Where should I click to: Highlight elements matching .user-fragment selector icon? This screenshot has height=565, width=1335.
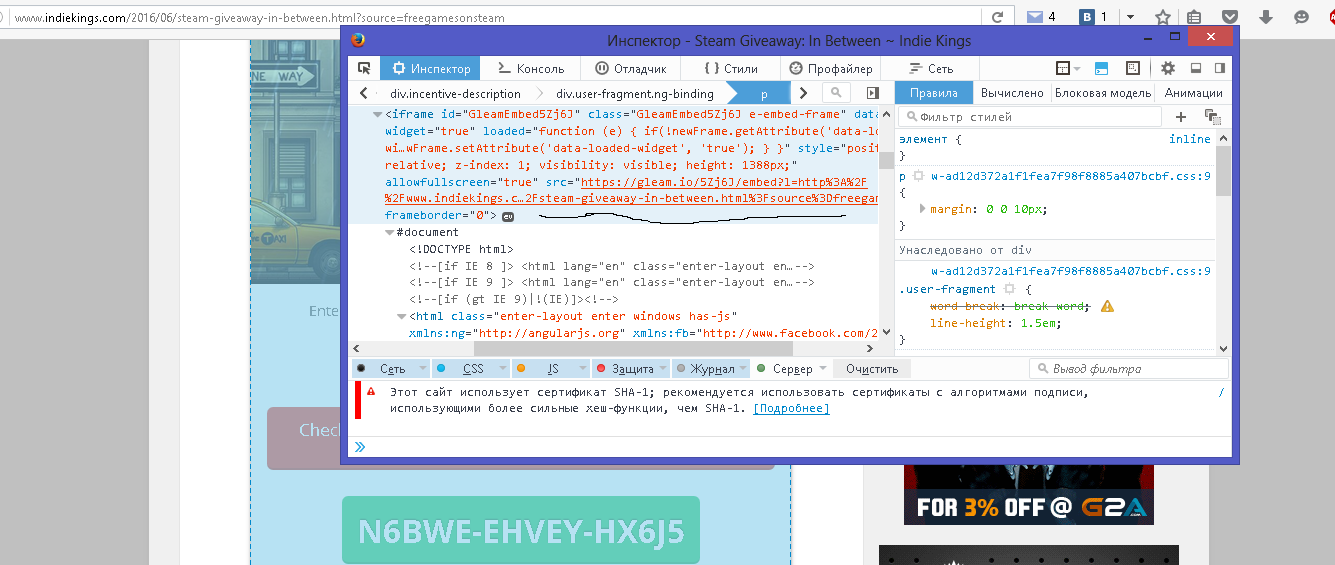[1009, 289]
